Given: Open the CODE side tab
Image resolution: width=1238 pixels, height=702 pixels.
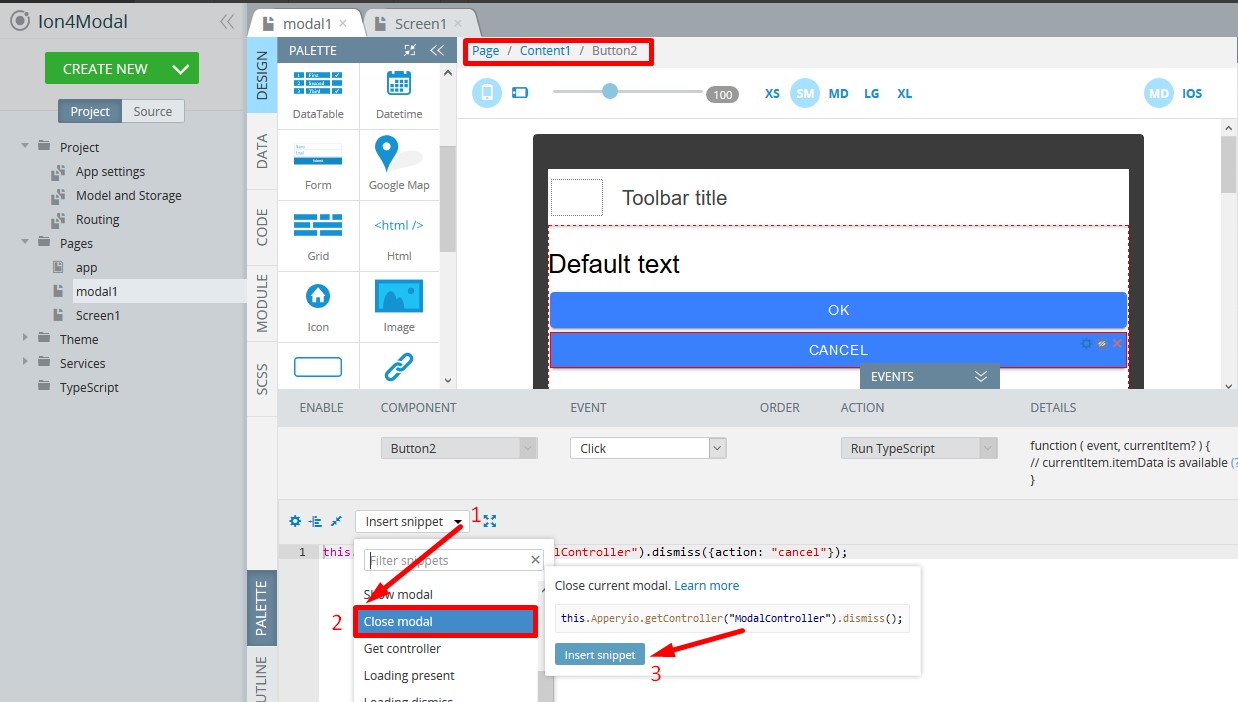Looking at the screenshot, I should pyautogui.click(x=262, y=227).
